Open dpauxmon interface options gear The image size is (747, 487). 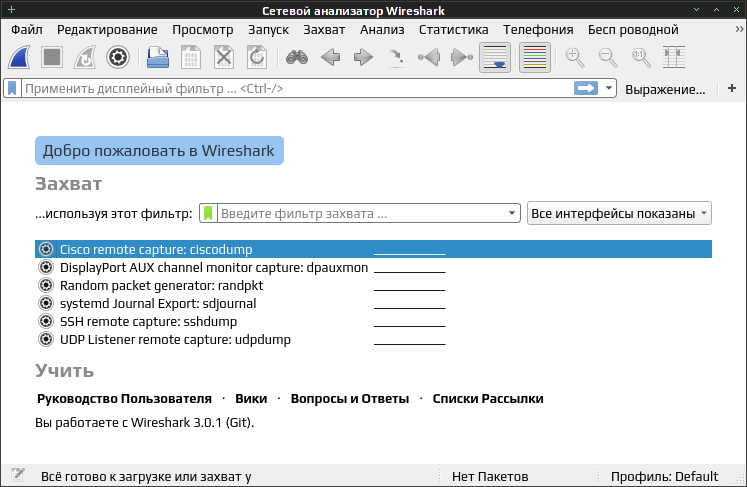click(x=46, y=267)
